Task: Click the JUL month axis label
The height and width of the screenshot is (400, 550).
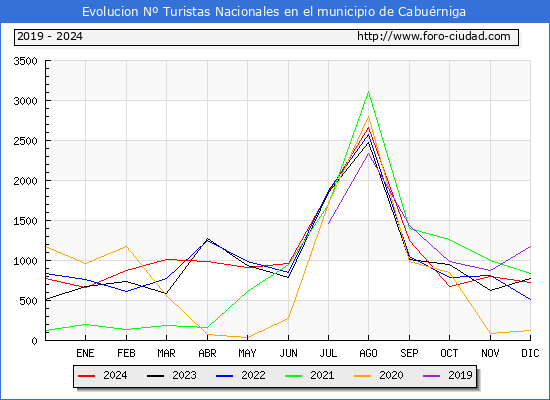Action: (x=328, y=353)
